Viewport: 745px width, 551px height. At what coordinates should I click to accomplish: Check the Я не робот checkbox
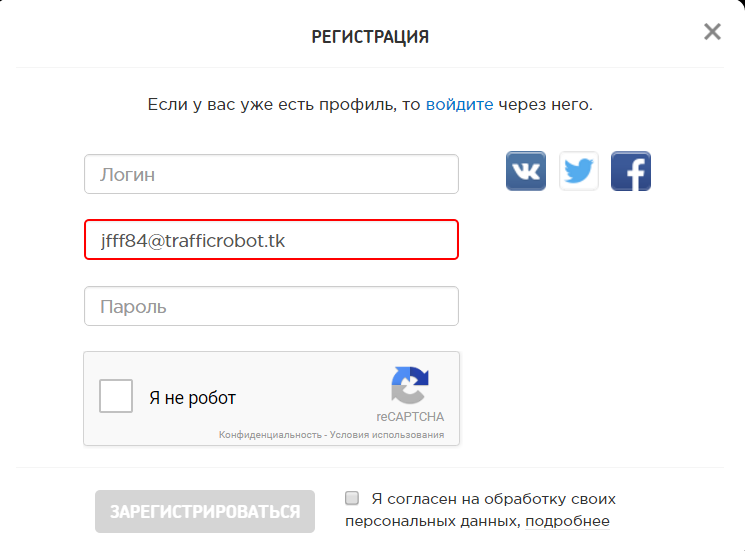[x=116, y=396]
